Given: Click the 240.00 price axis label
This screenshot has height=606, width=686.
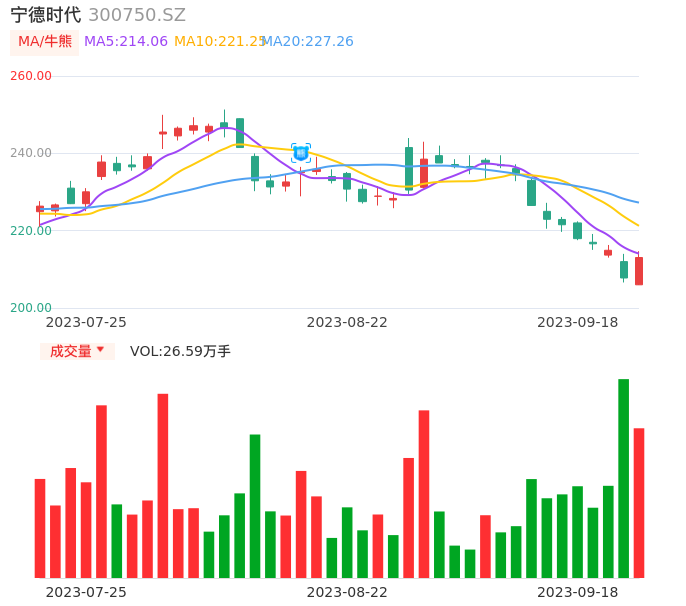Looking at the screenshot, I should 31,153.
